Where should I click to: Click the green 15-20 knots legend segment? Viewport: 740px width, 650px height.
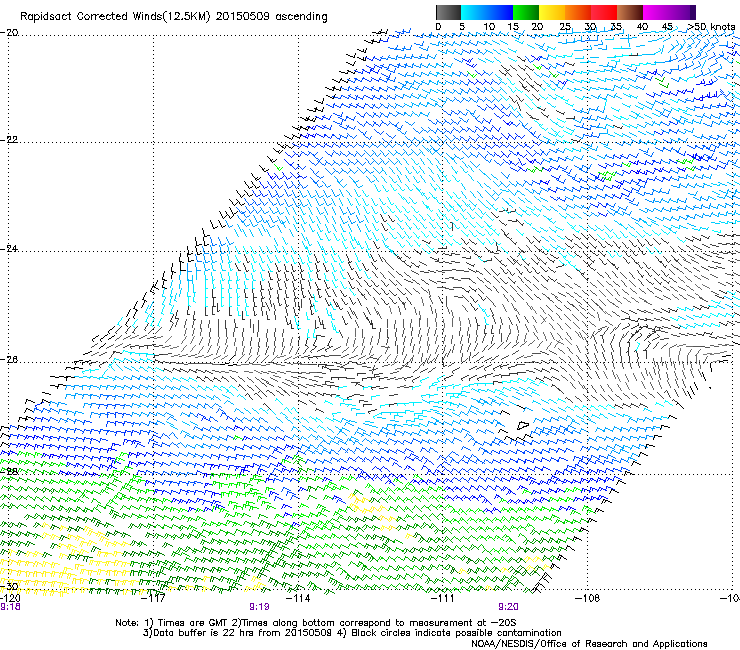tap(526, 12)
